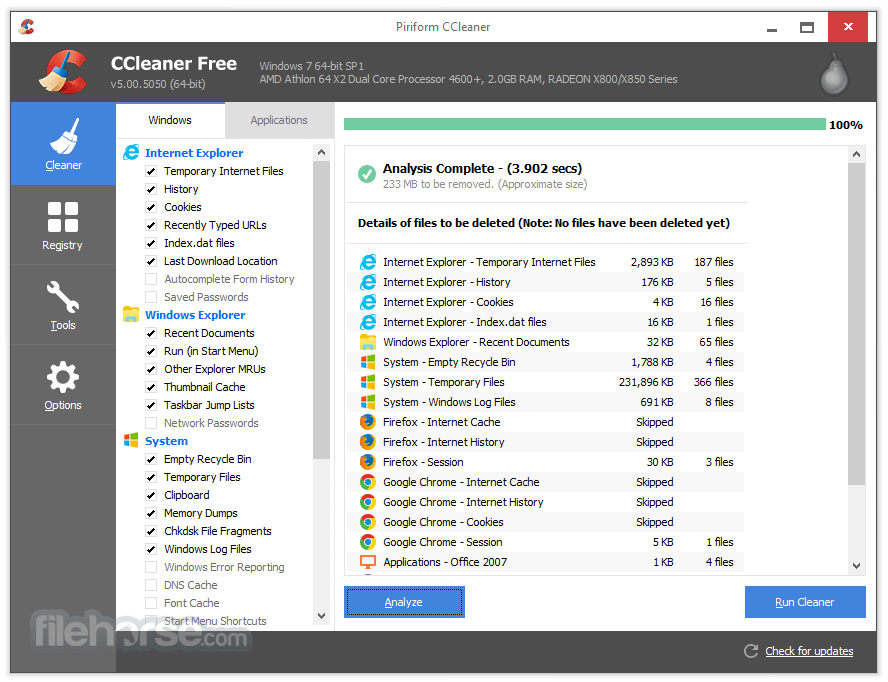Disable the Empty Recycle Bin option
The image size is (888, 682).
(152, 459)
